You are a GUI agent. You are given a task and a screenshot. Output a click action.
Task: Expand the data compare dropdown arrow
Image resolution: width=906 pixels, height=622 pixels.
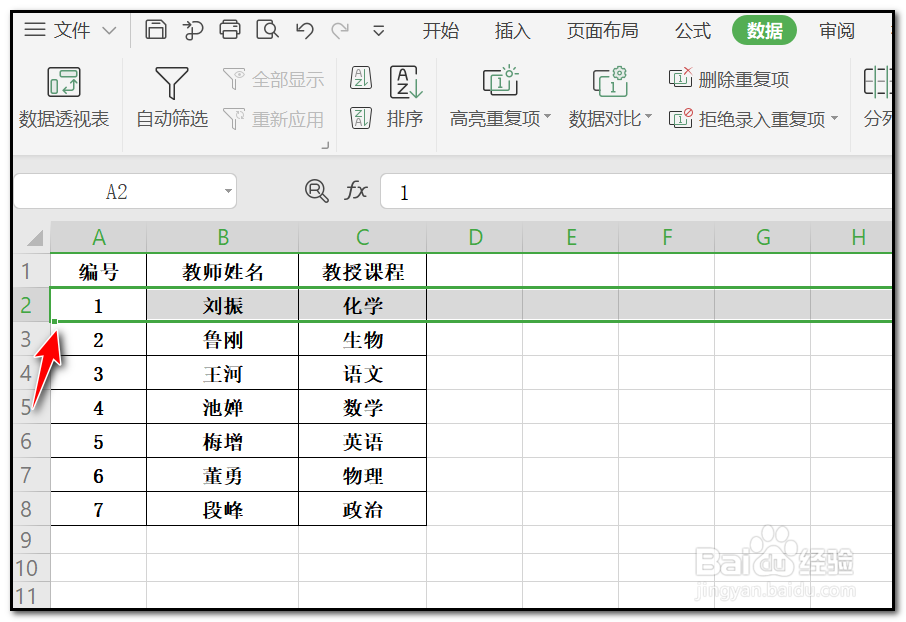click(x=648, y=117)
